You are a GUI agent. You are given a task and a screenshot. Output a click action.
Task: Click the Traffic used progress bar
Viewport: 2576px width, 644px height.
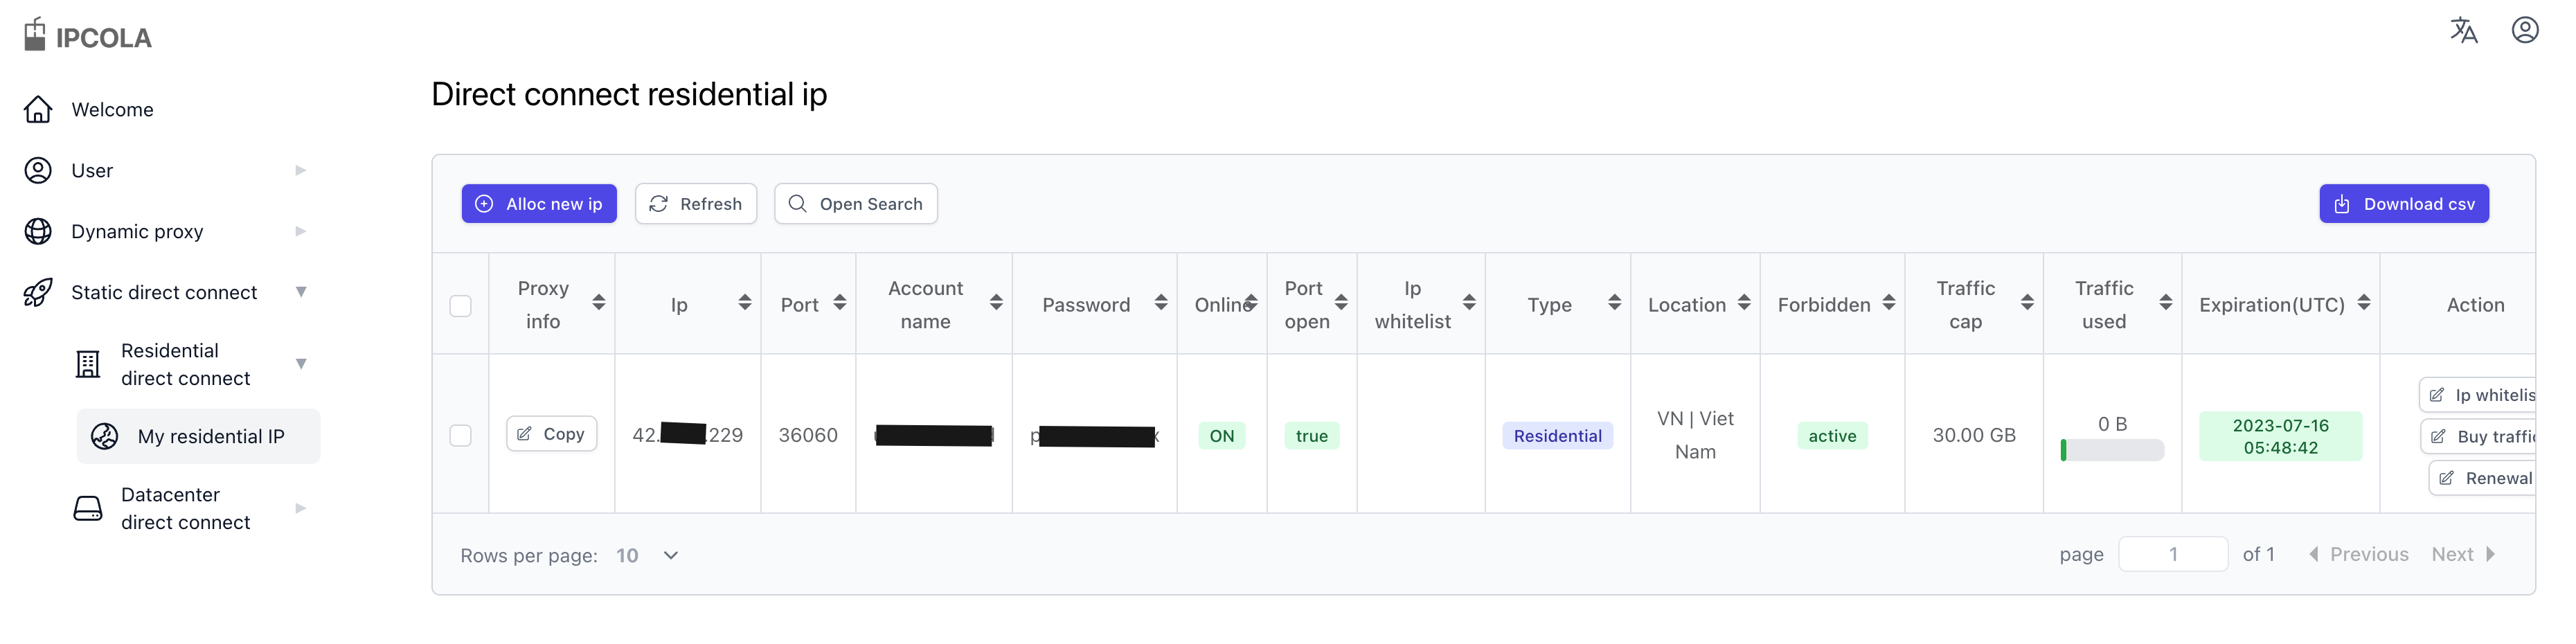click(2112, 450)
